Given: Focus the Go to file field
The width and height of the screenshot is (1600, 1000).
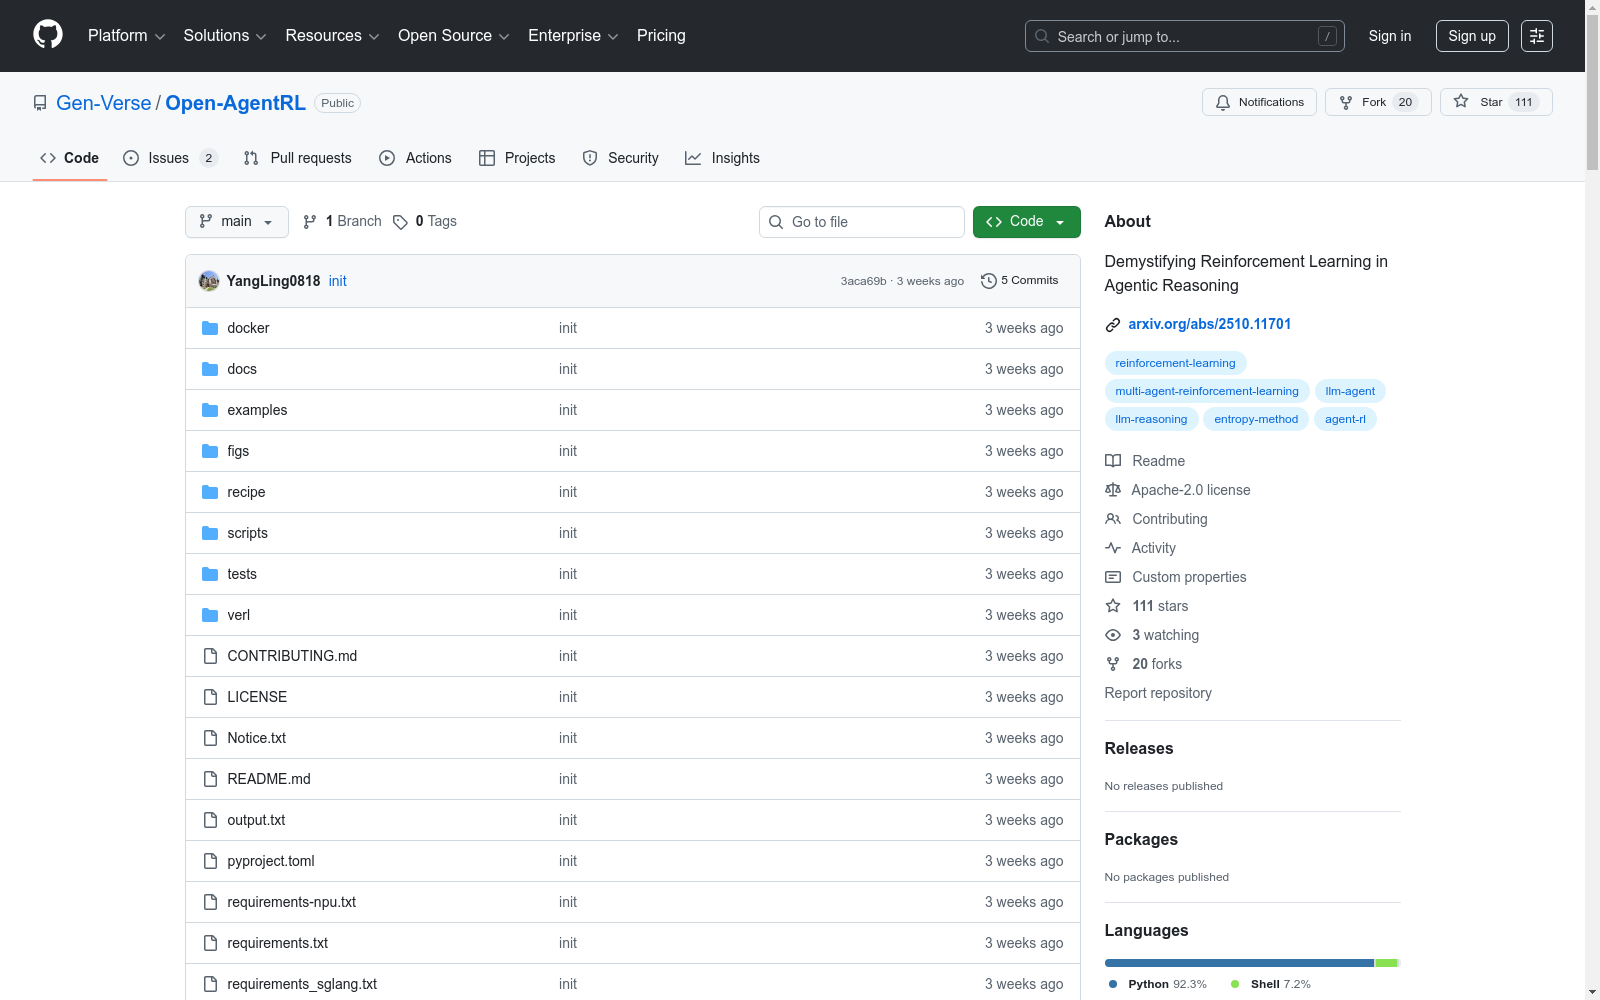Looking at the screenshot, I should point(862,222).
